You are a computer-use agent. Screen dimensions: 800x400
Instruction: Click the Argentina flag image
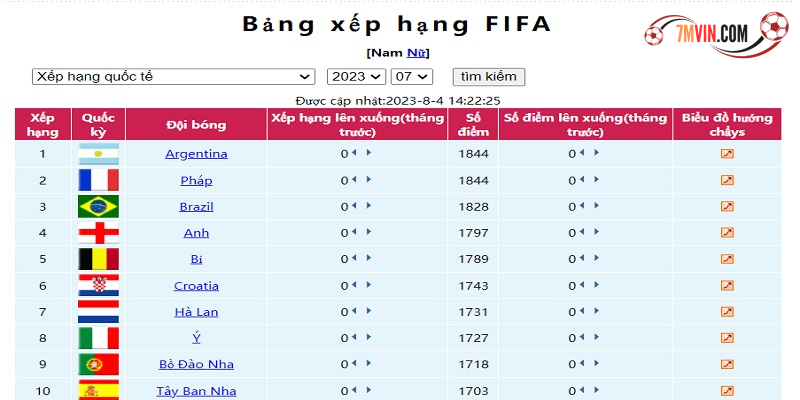(98, 154)
